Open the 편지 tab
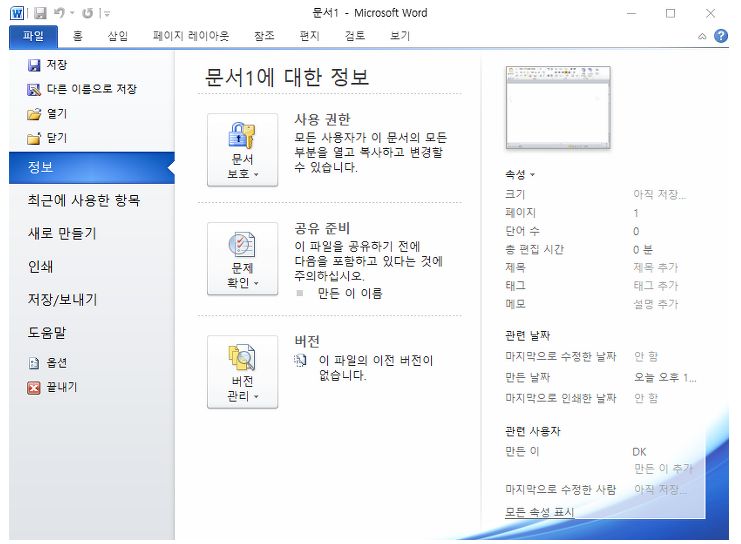The width and height of the screenshot is (741, 544). click(x=310, y=36)
